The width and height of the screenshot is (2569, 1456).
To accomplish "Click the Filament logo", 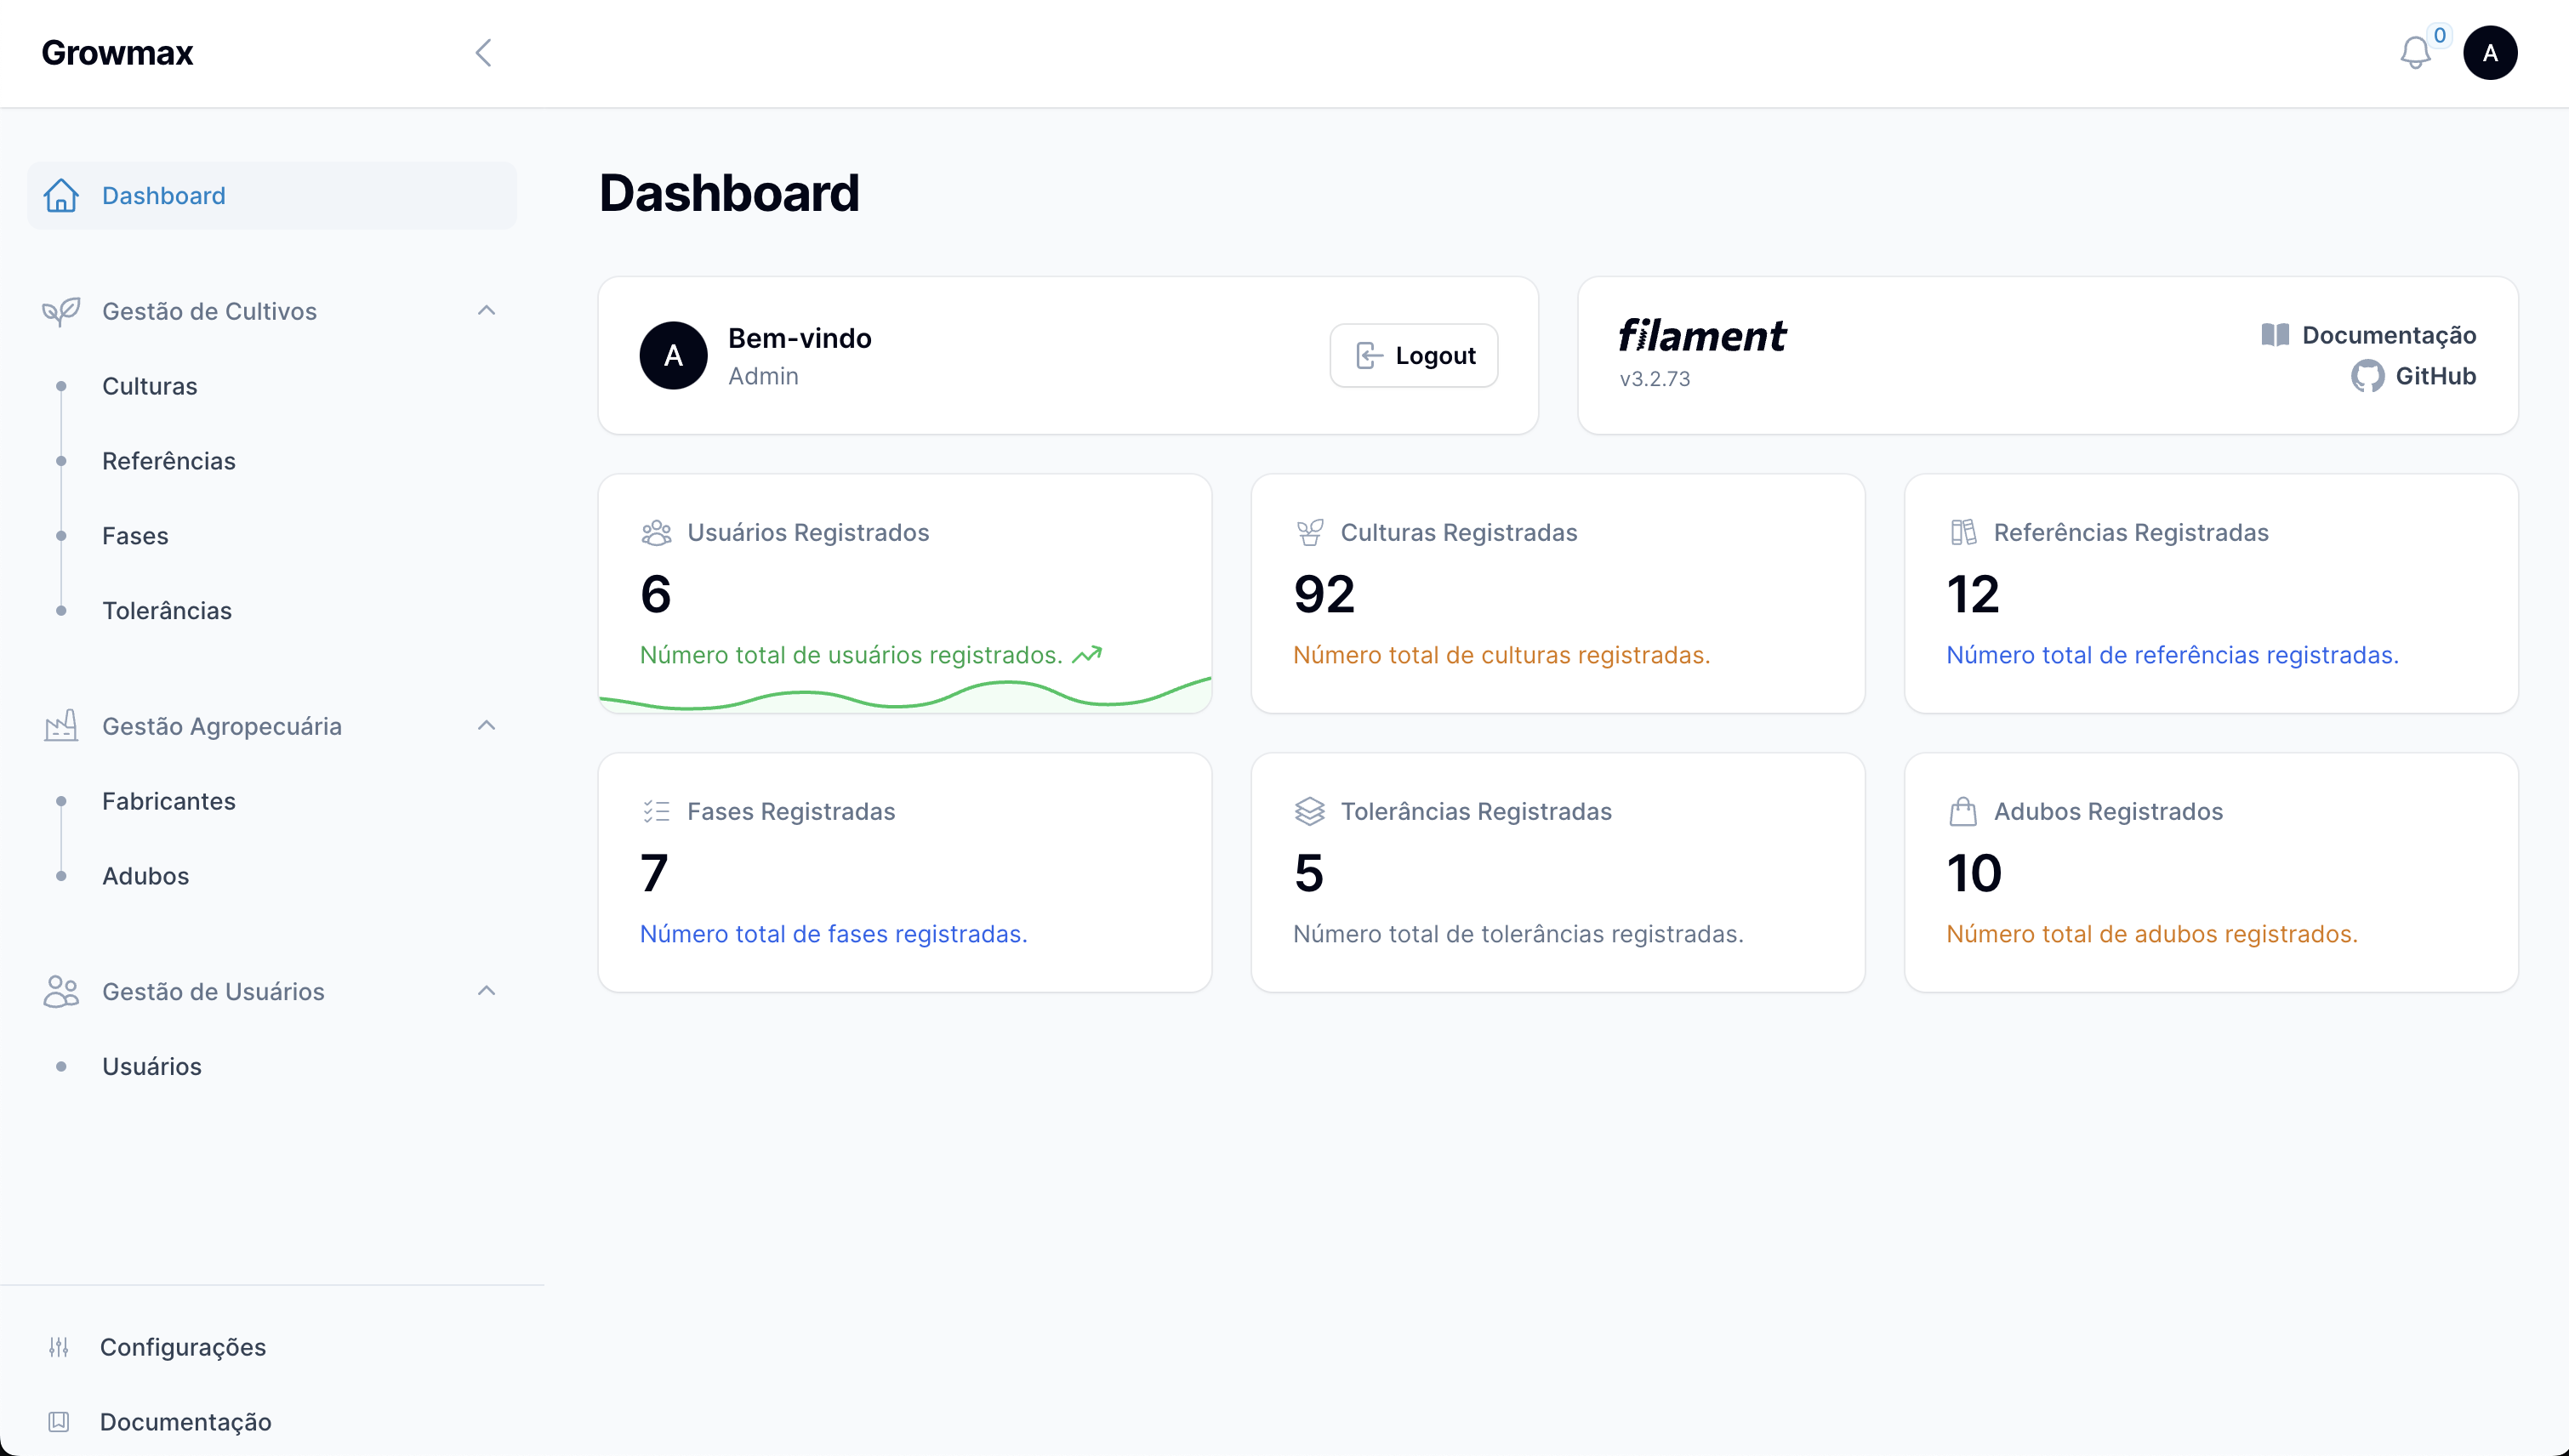I will 1702,336.
